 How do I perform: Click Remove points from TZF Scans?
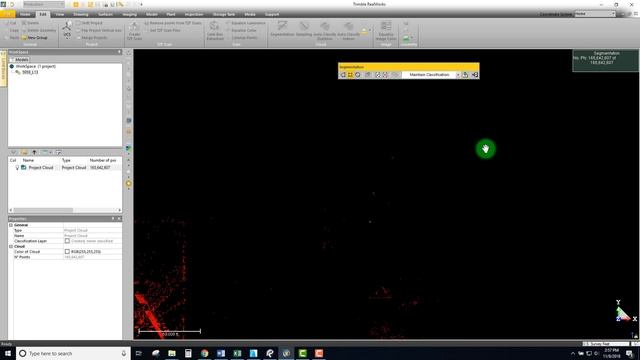coord(173,23)
